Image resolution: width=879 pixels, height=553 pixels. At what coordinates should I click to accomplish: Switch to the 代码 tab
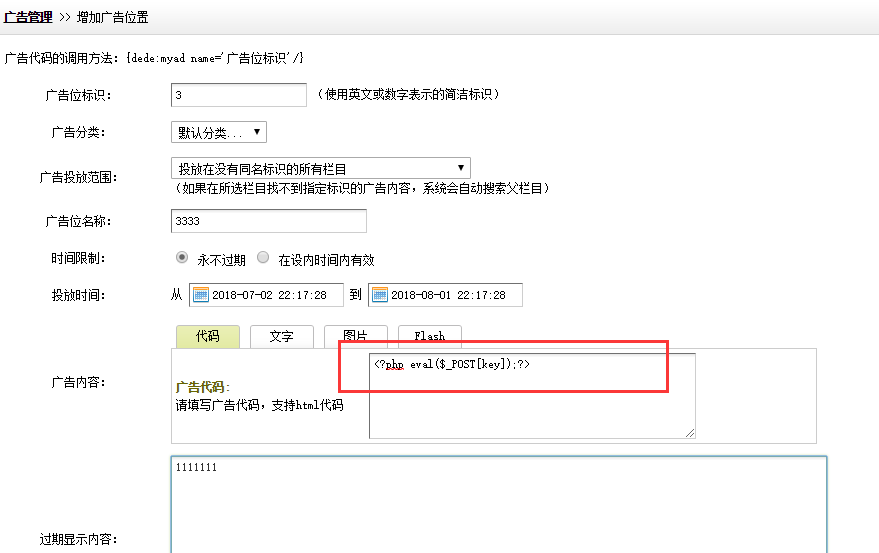(x=208, y=337)
